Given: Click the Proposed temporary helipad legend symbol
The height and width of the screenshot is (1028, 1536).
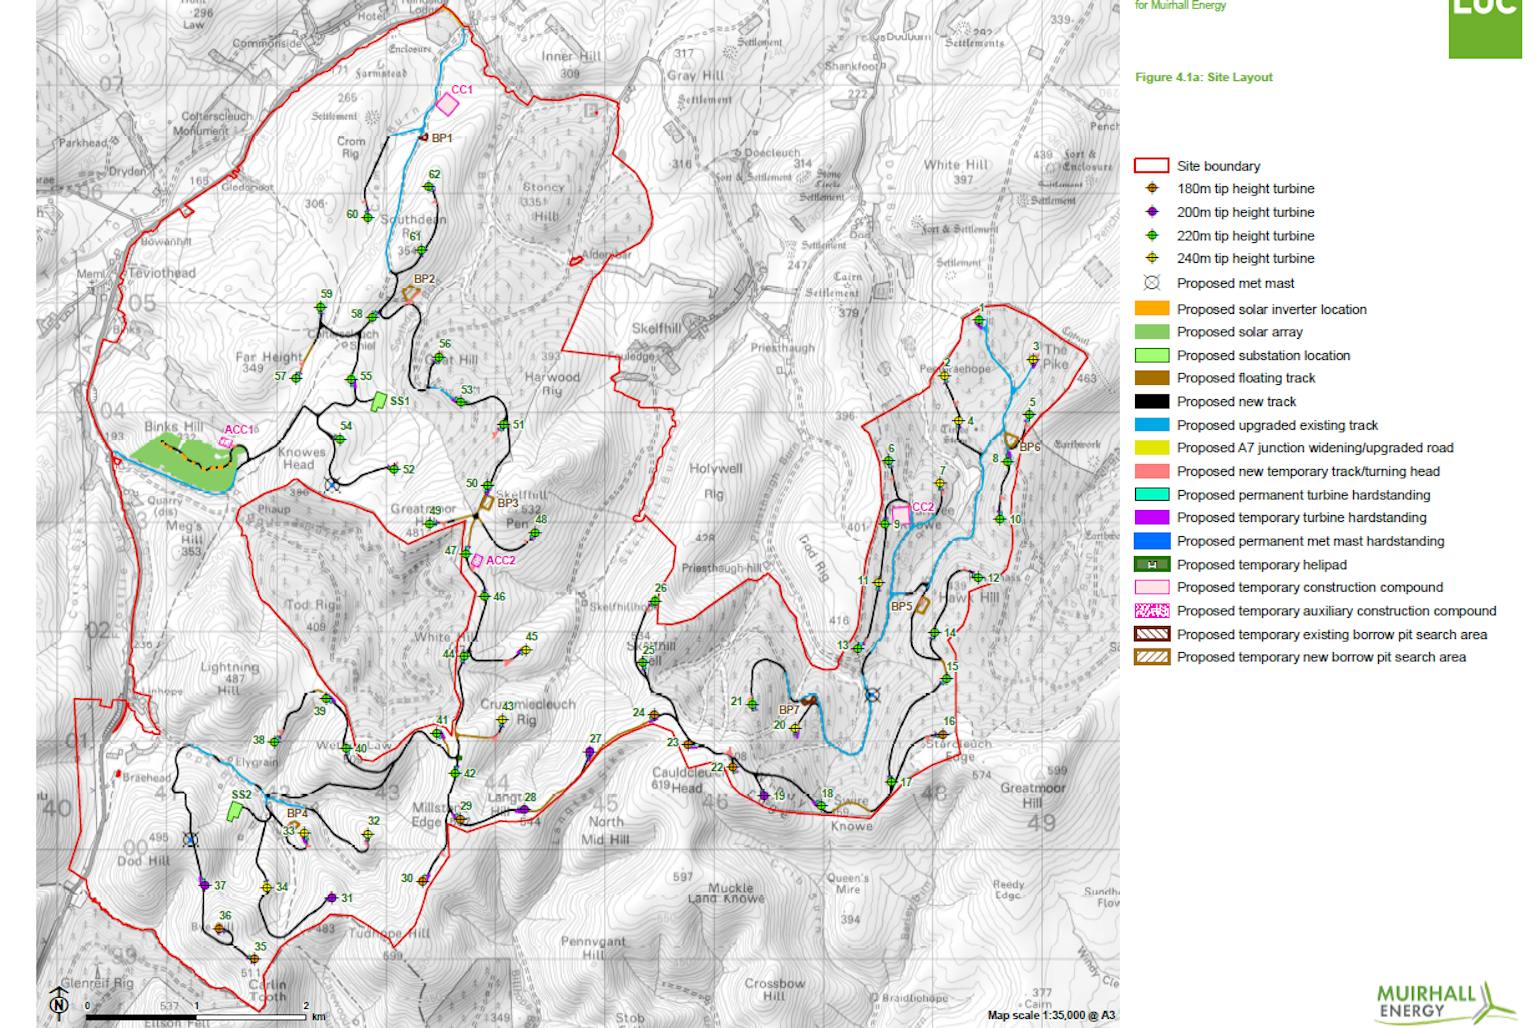Looking at the screenshot, I should click(x=1151, y=565).
